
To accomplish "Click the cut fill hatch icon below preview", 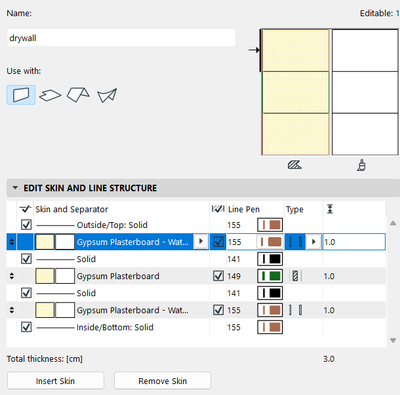I will 295,165.
